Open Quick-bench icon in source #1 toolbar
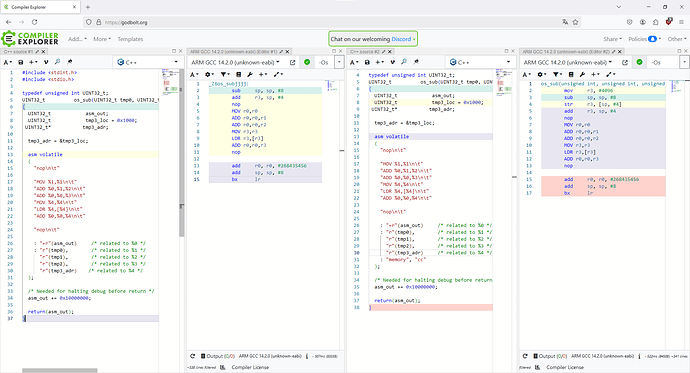The width and height of the screenshot is (690, 373). 70,62
